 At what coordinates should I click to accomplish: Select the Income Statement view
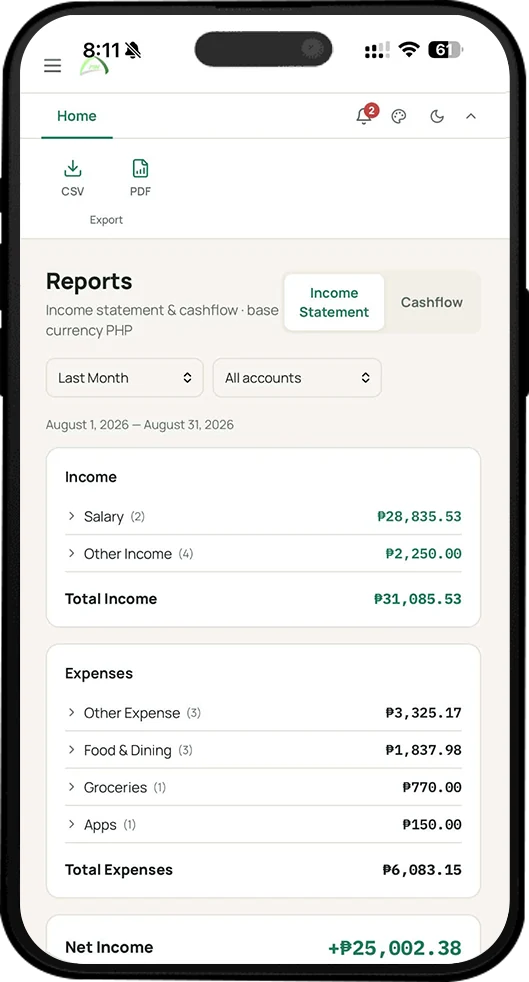[x=334, y=302]
